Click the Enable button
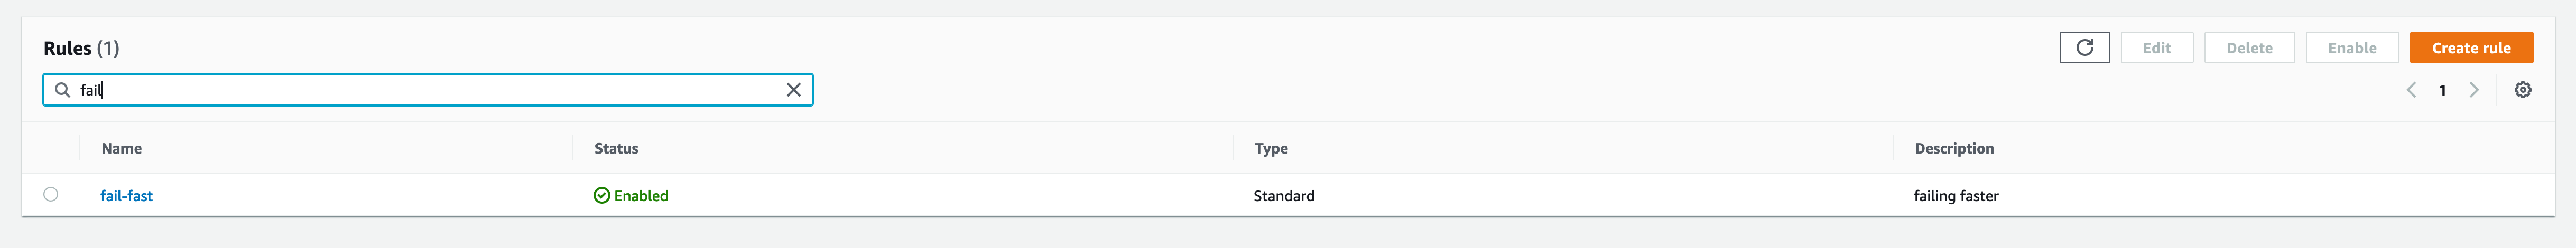The image size is (2576, 248). (x=2351, y=48)
